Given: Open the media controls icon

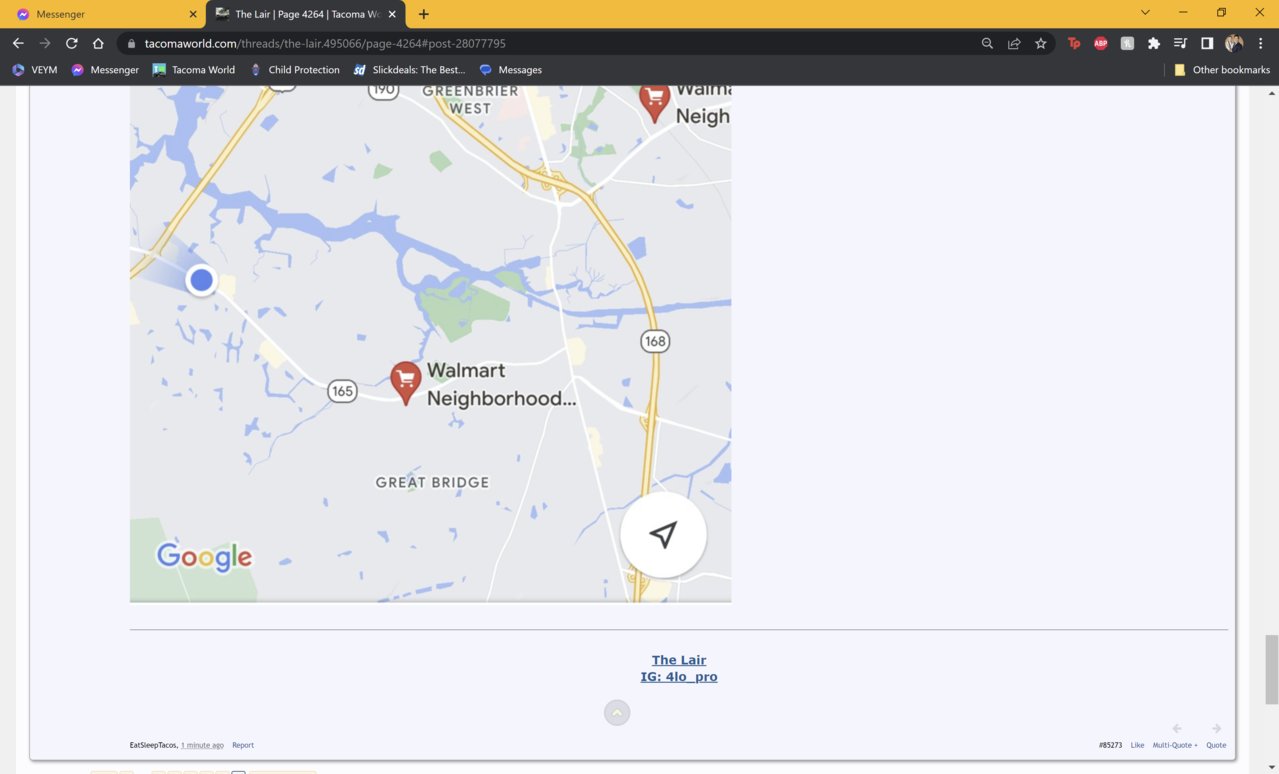Looking at the screenshot, I should pyautogui.click(x=1181, y=43).
